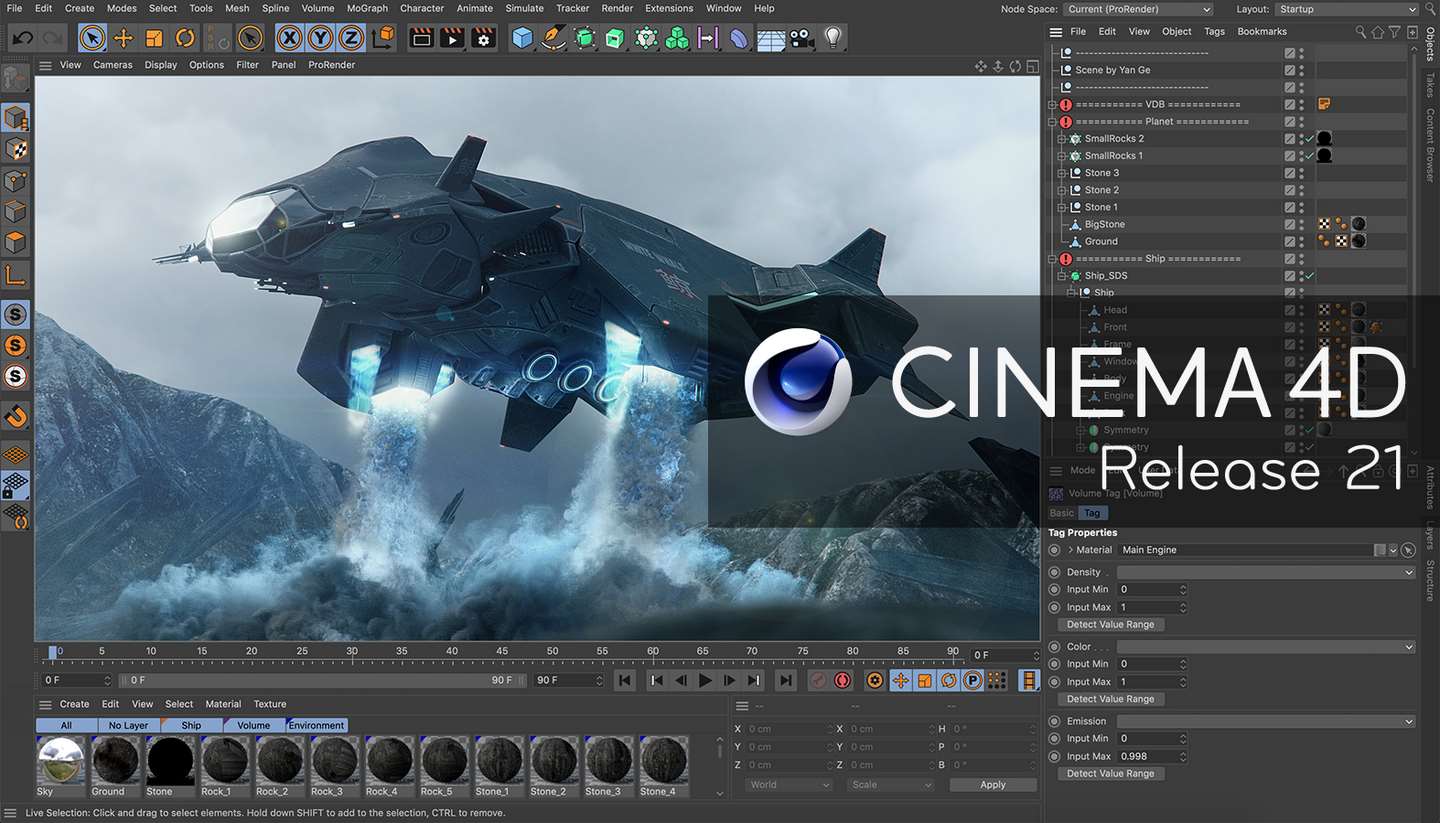
Task: Toggle the Z axis lock
Action: pyautogui.click(x=351, y=39)
